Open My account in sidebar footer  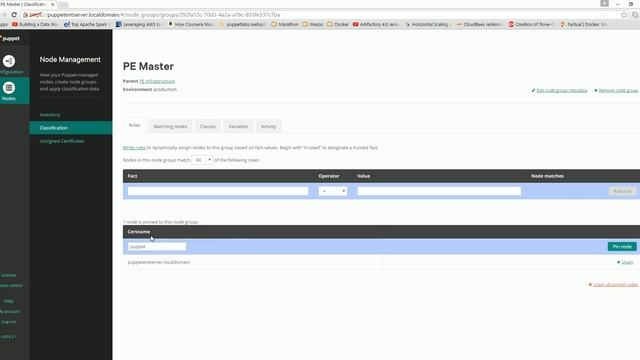pyautogui.click(x=10, y=311)
